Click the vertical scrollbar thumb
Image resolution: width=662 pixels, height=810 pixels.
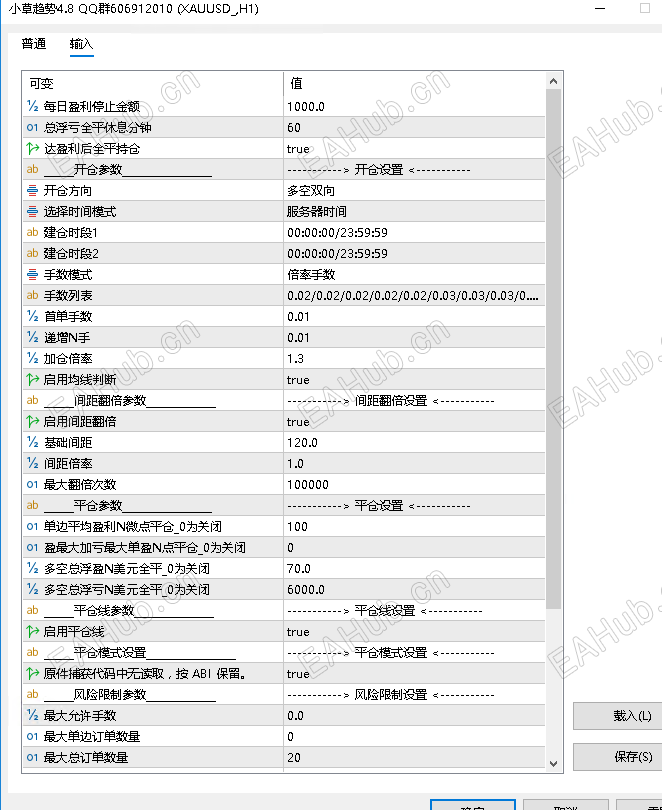point(554,349)
